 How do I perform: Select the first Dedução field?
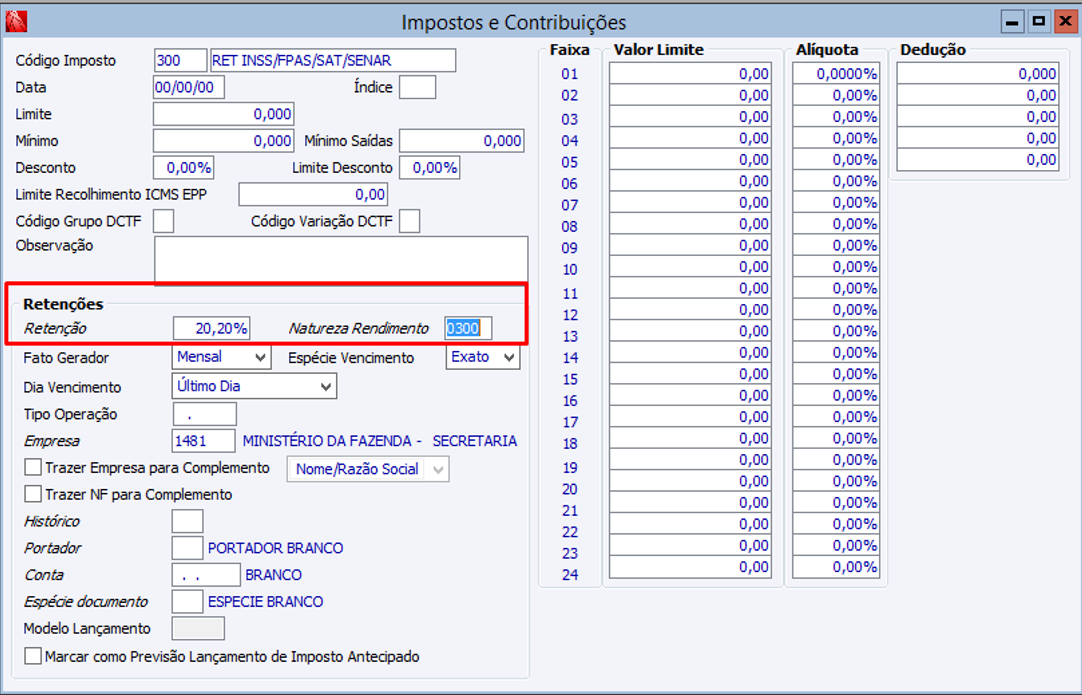977,74
